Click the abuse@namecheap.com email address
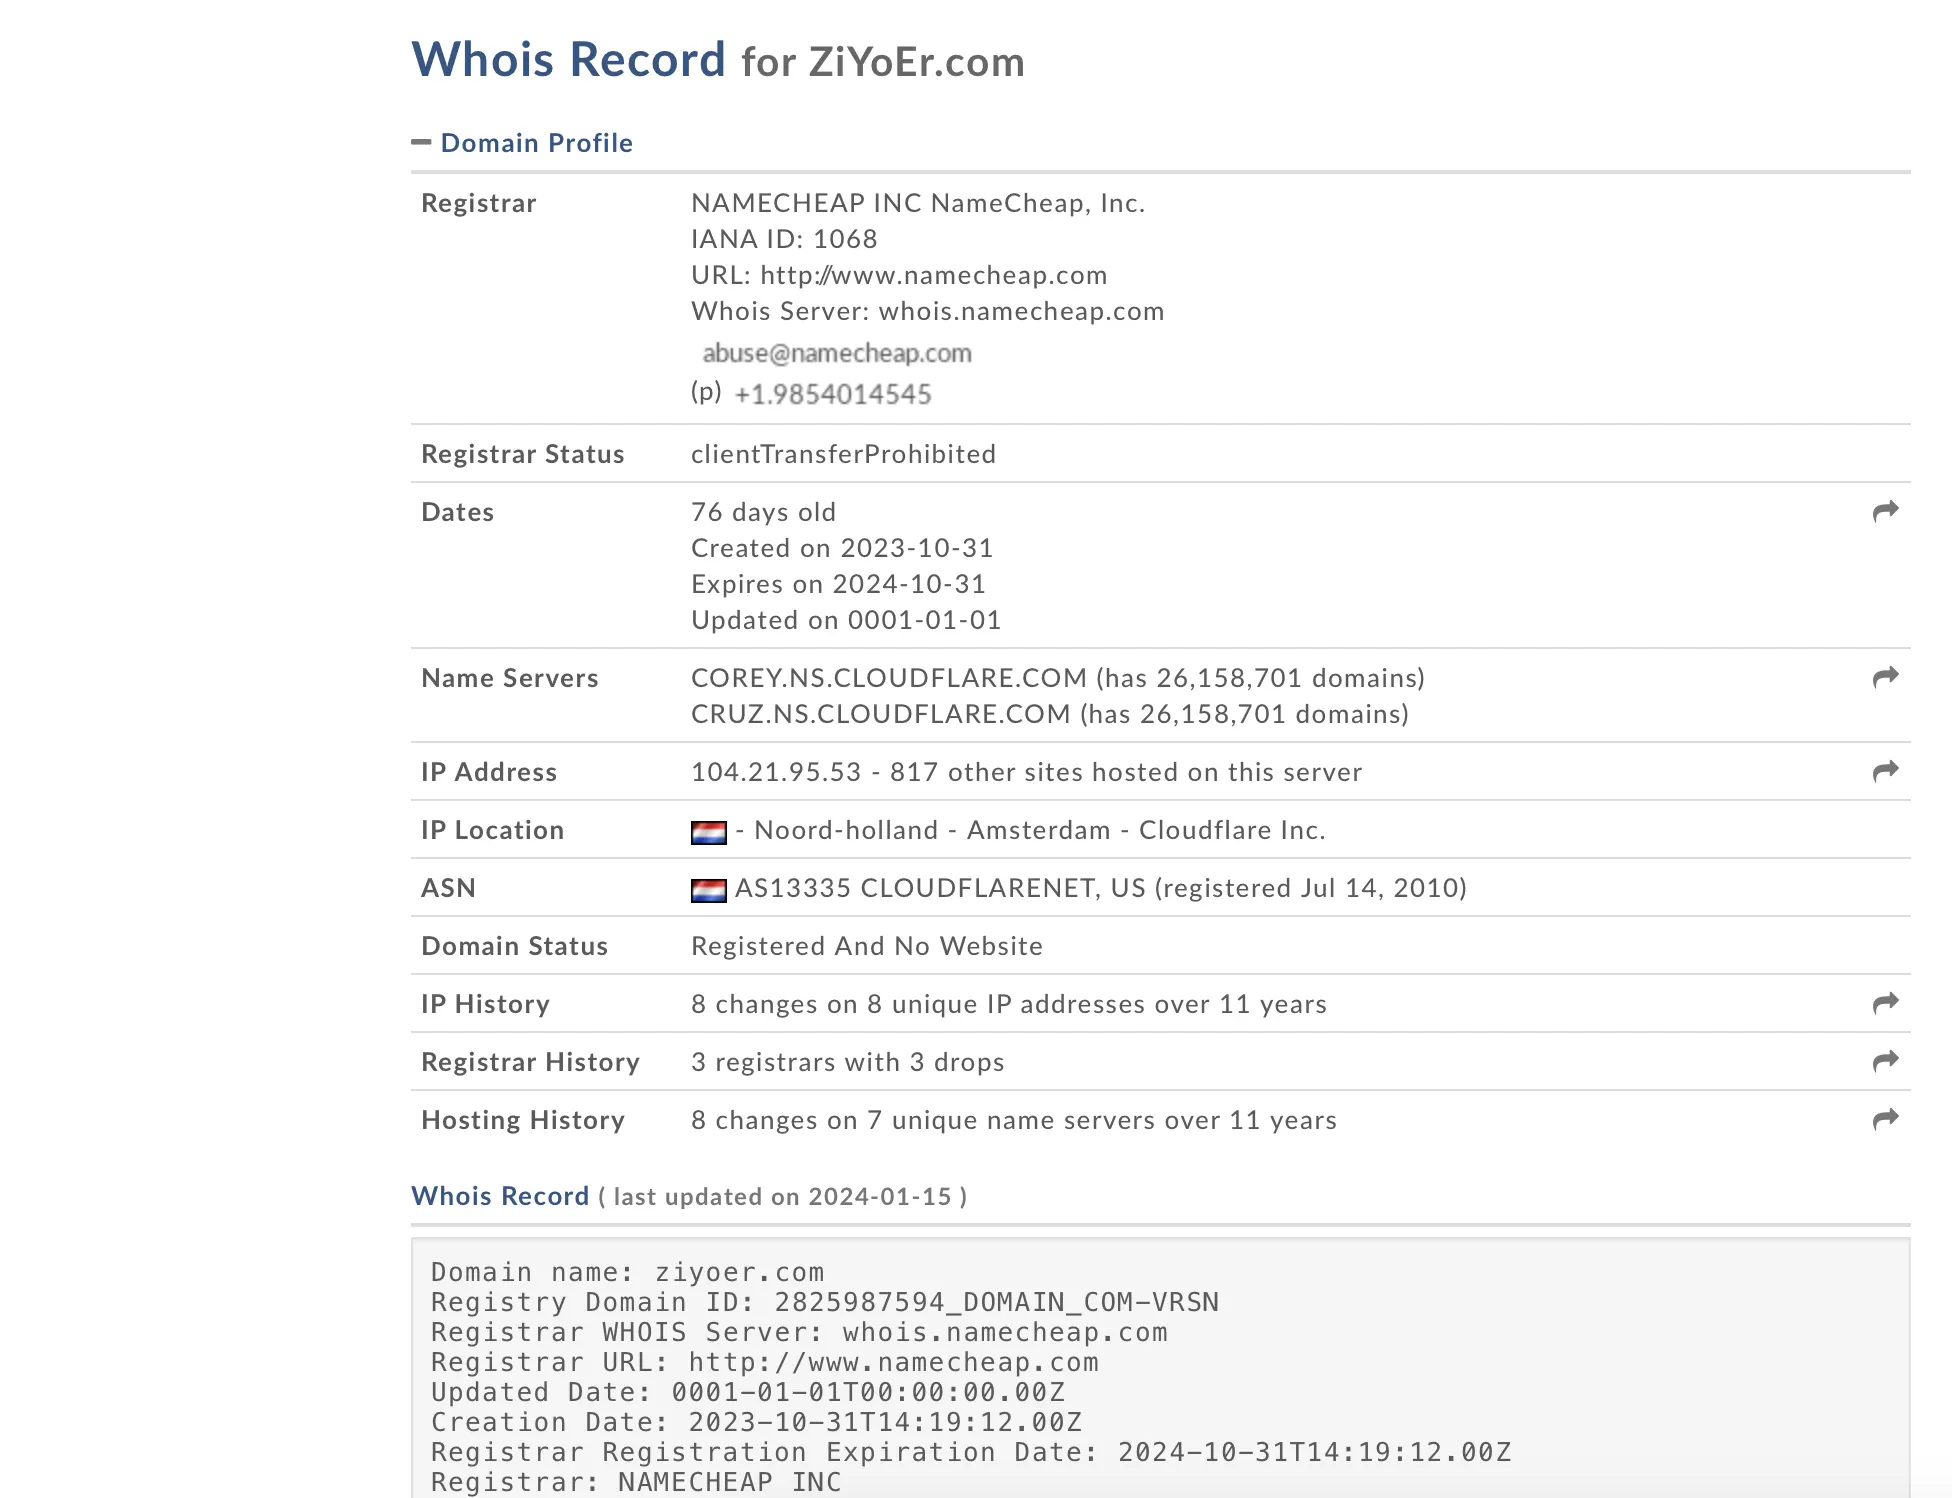The width and height of the screenshot is (1952, 1498). click(x=837, y=353)
